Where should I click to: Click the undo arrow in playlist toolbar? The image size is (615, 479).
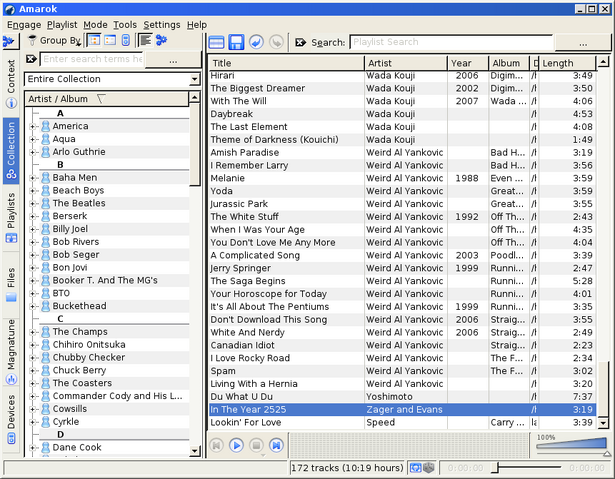(x=256, y=42)
